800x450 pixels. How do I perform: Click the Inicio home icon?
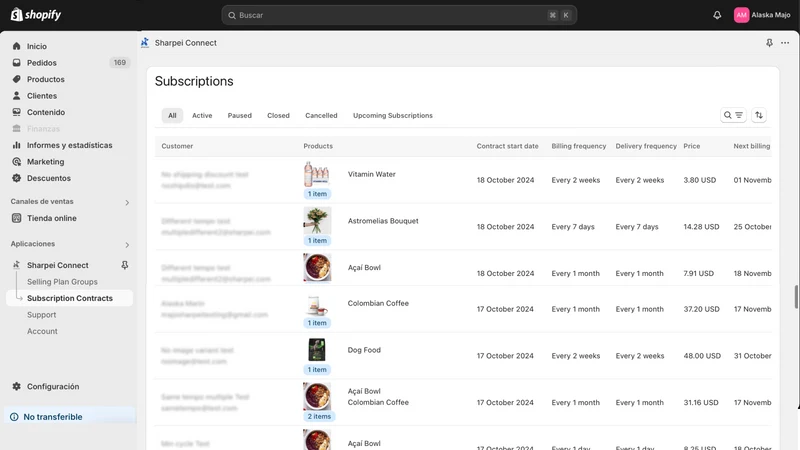click(16, 46)
